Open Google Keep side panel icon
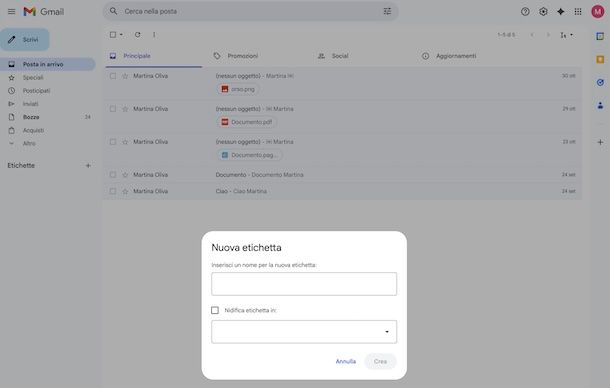Screen dimensions: 610x388 600,59
